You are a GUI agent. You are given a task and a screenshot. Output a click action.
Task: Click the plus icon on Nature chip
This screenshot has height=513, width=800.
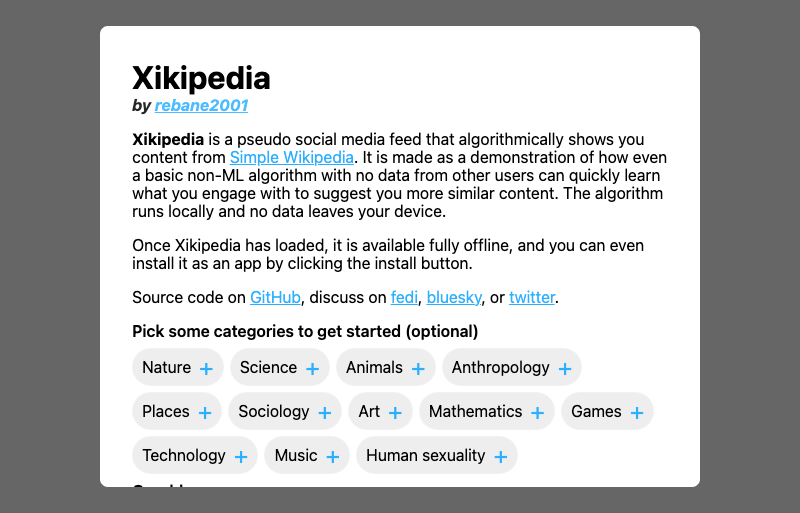[x=206, y=369]
